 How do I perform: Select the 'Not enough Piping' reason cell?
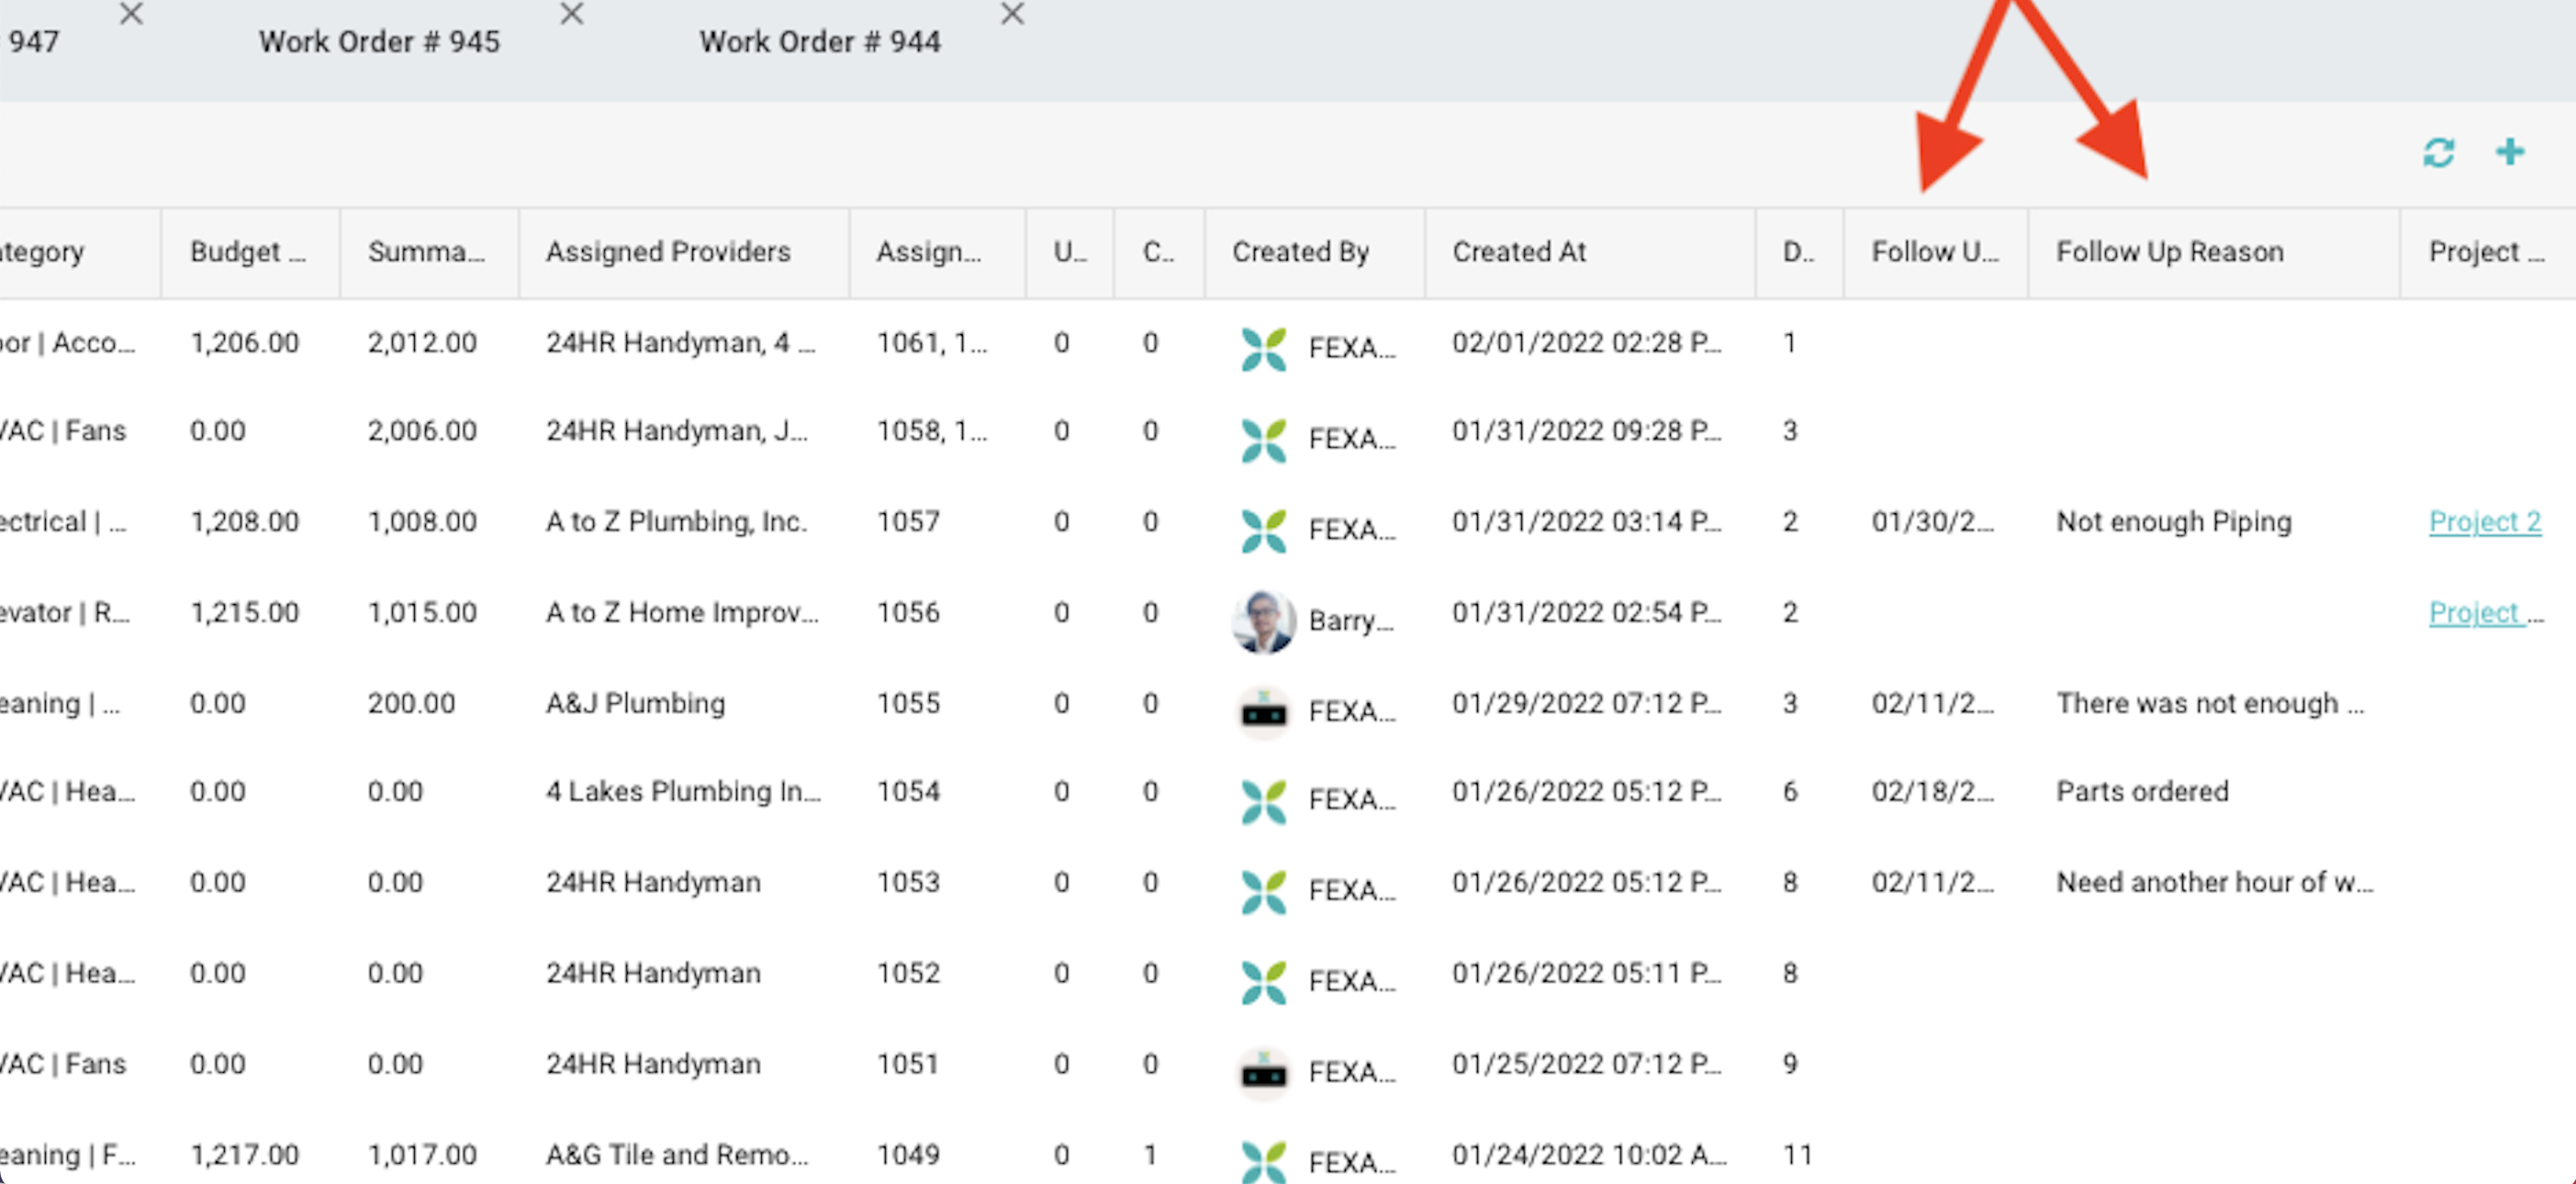tap(2173, 521)
